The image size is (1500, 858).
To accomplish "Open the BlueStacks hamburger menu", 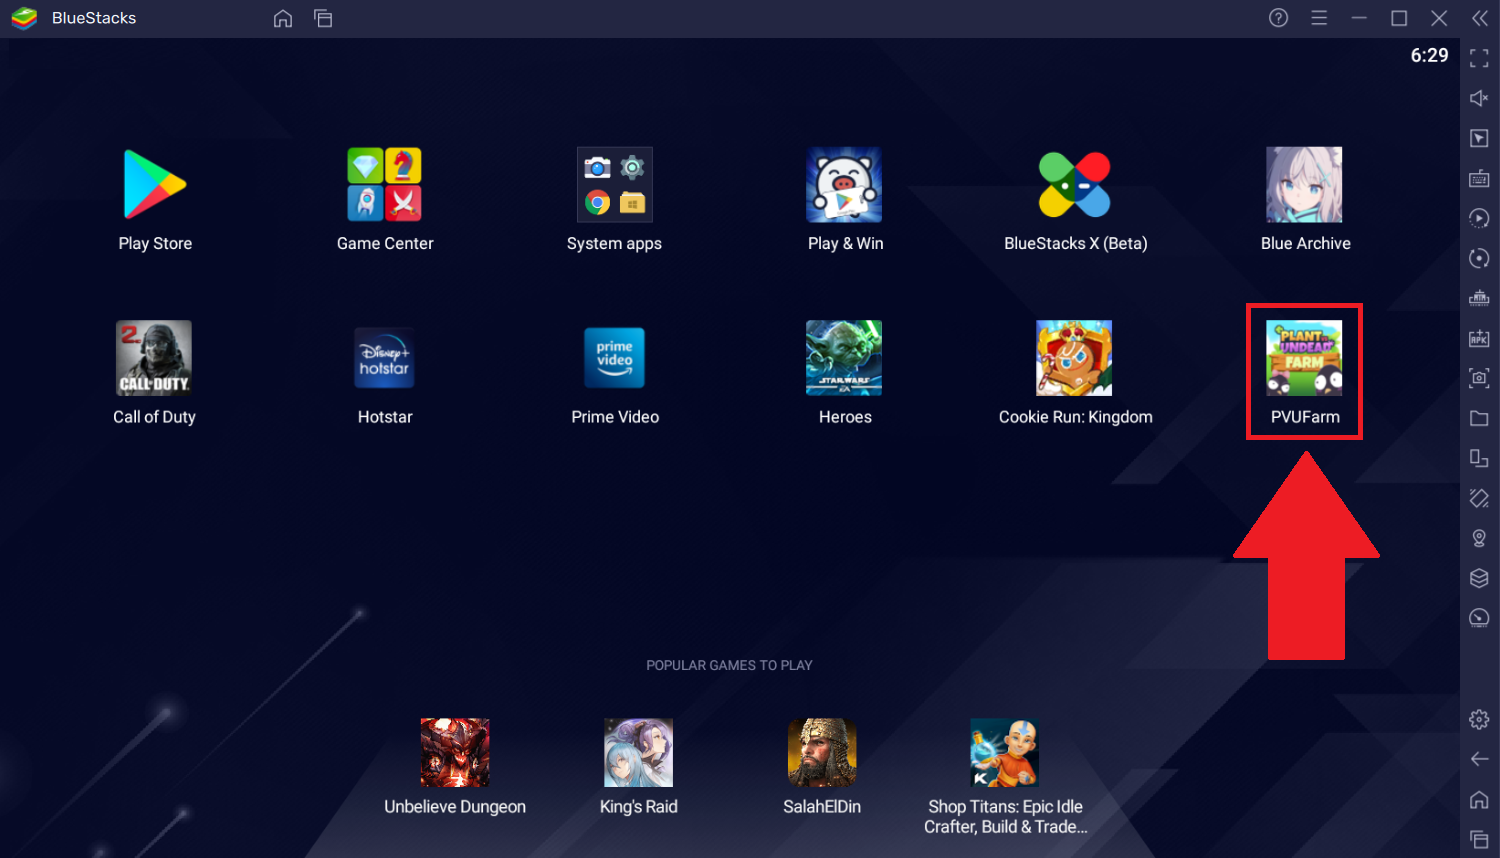I will 1319,17.
